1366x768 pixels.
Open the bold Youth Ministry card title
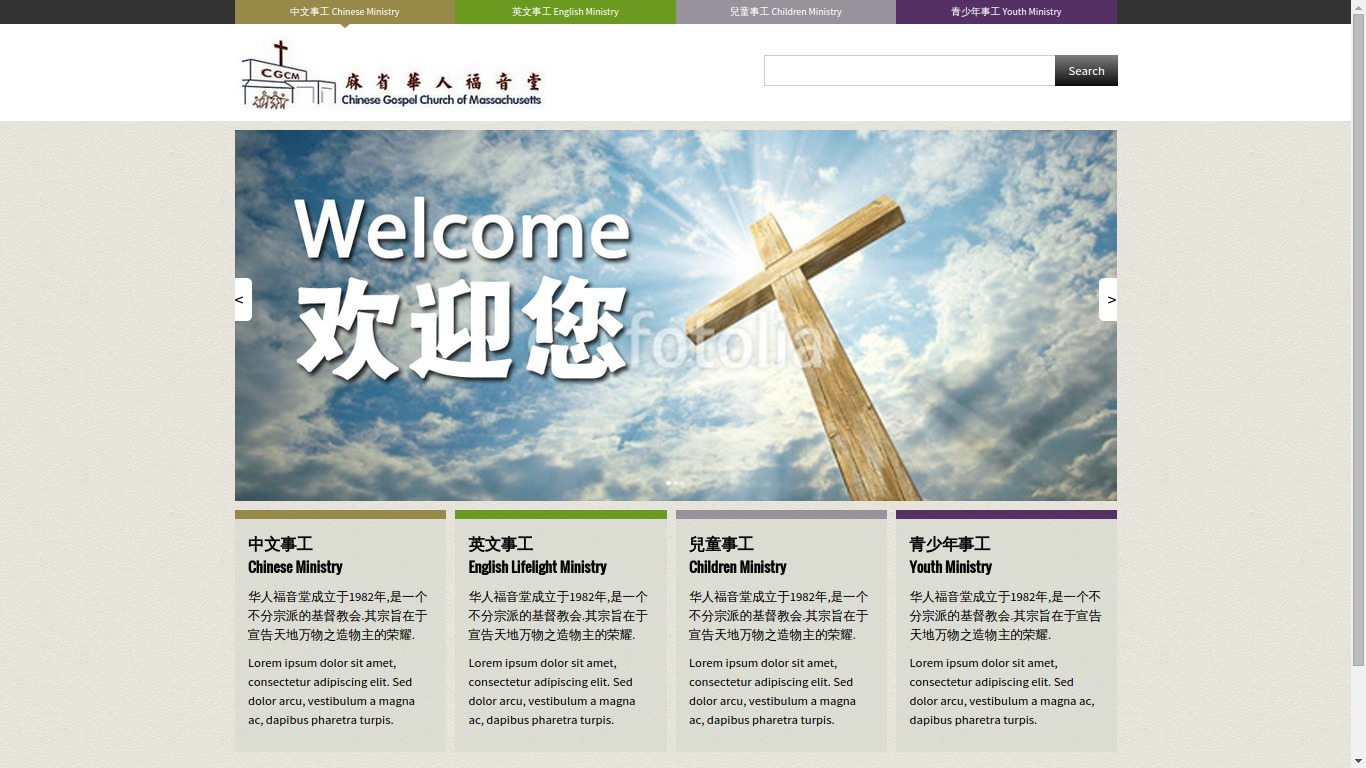coord(951,567)
